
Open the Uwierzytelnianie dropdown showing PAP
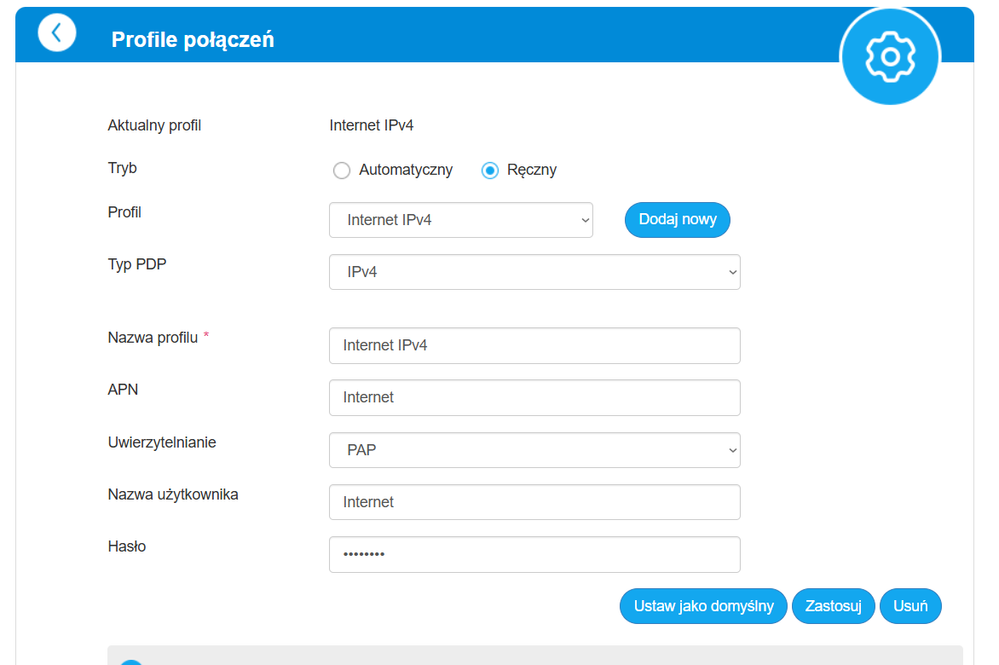coord(534,450)
